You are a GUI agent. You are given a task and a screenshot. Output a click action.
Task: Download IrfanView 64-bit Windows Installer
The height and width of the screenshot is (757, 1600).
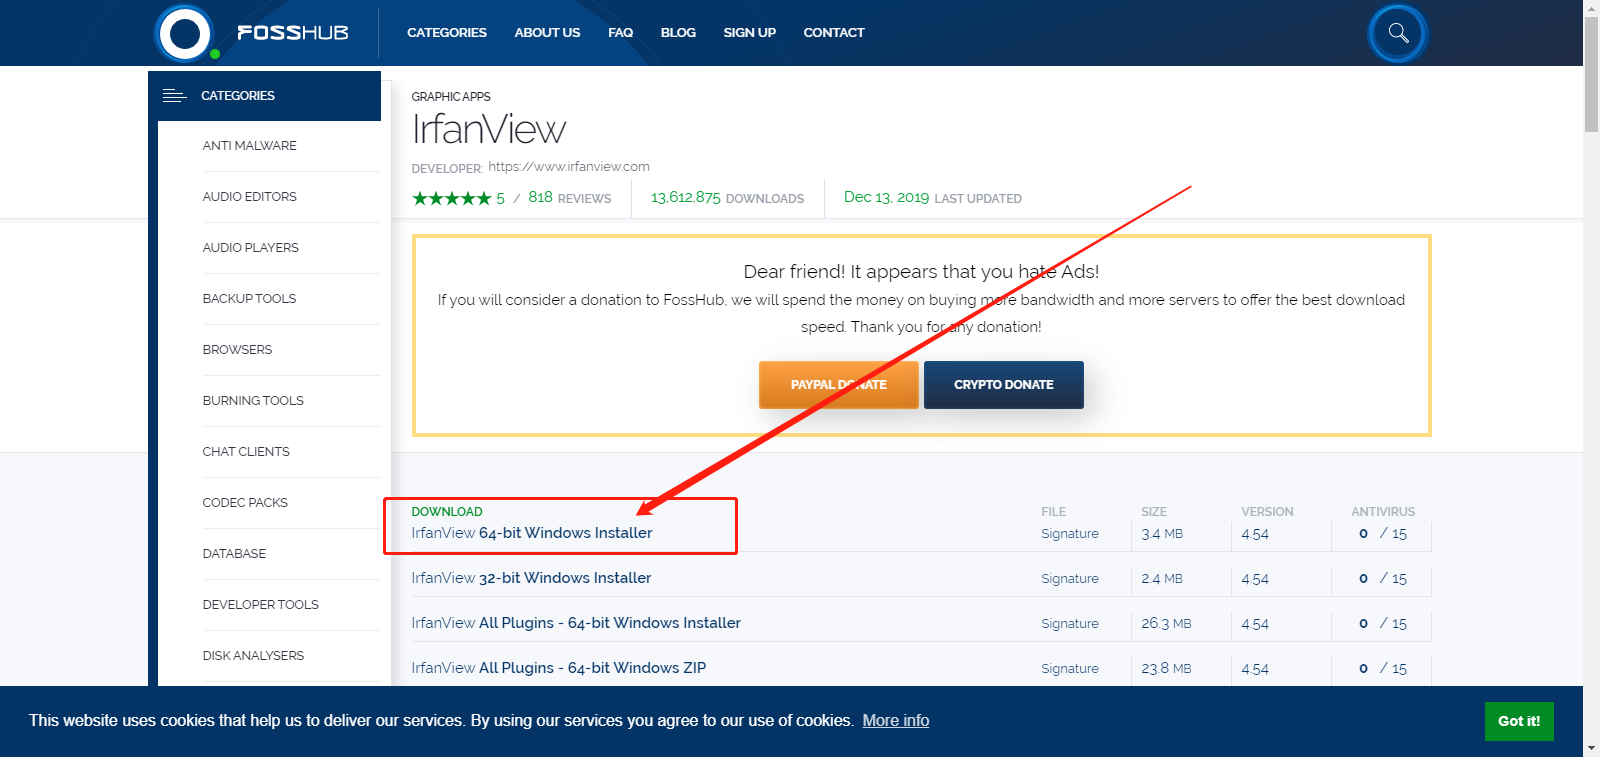pos(532,533)
